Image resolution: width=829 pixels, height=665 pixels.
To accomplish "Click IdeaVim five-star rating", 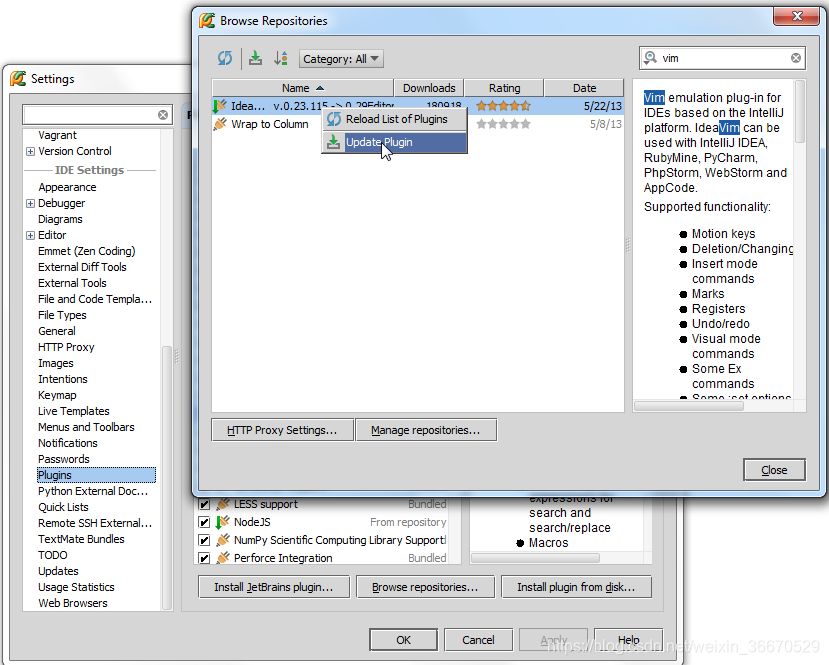I will pyautogui.click(x=503, y=106).
